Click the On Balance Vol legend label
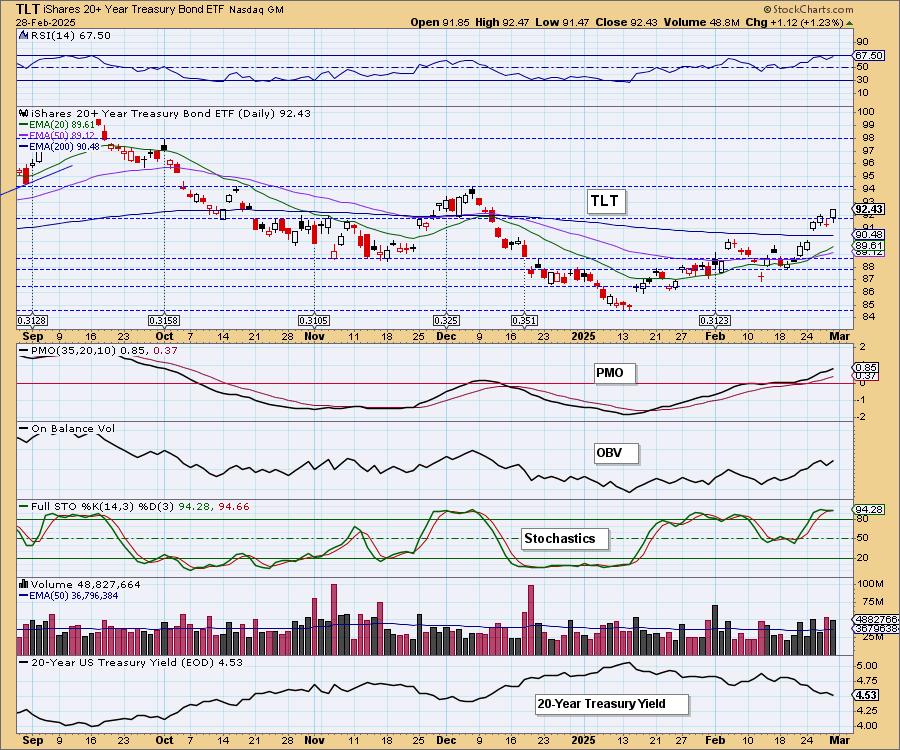The image size is (900, 750). point(73,429)
